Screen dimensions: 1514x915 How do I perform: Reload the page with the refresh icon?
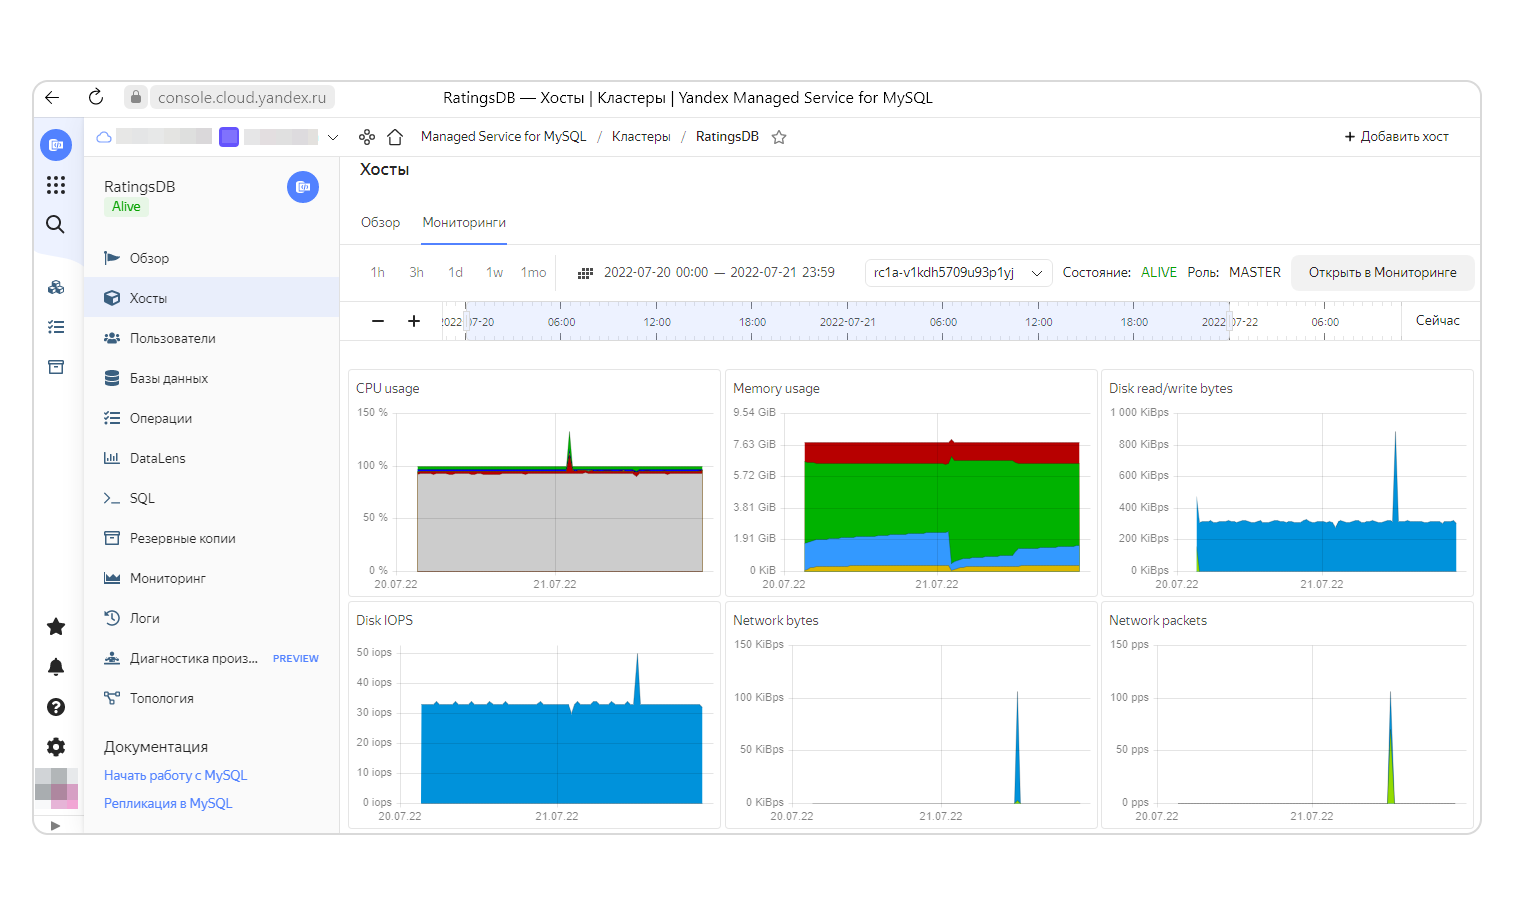point(96,97)
